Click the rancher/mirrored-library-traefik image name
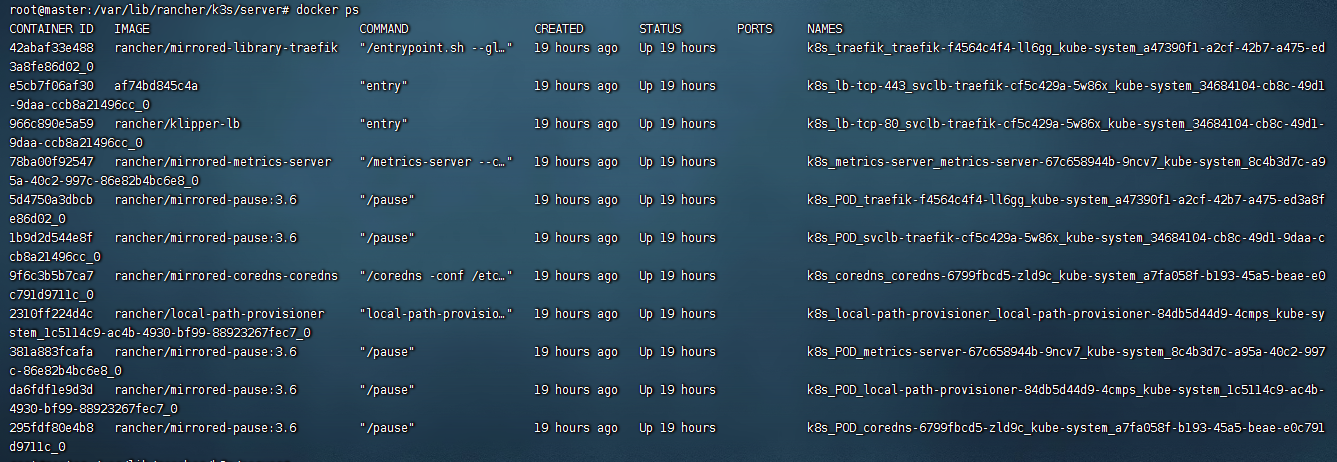The width and height of the screenshot is (1337, 462). tap(226, 48)
